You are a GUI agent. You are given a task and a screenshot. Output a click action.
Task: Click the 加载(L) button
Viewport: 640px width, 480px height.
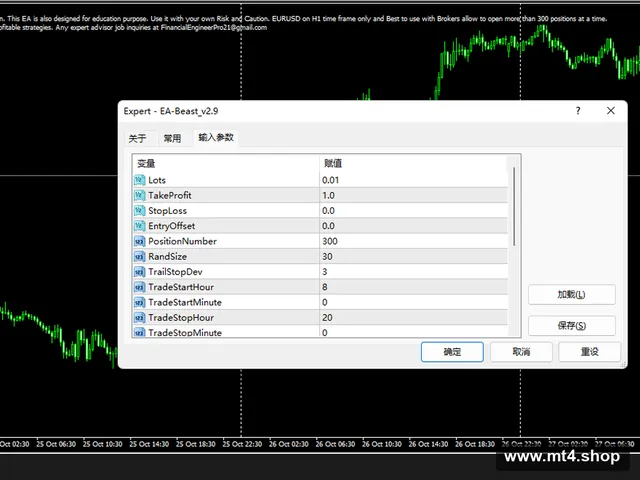[571, 294]
